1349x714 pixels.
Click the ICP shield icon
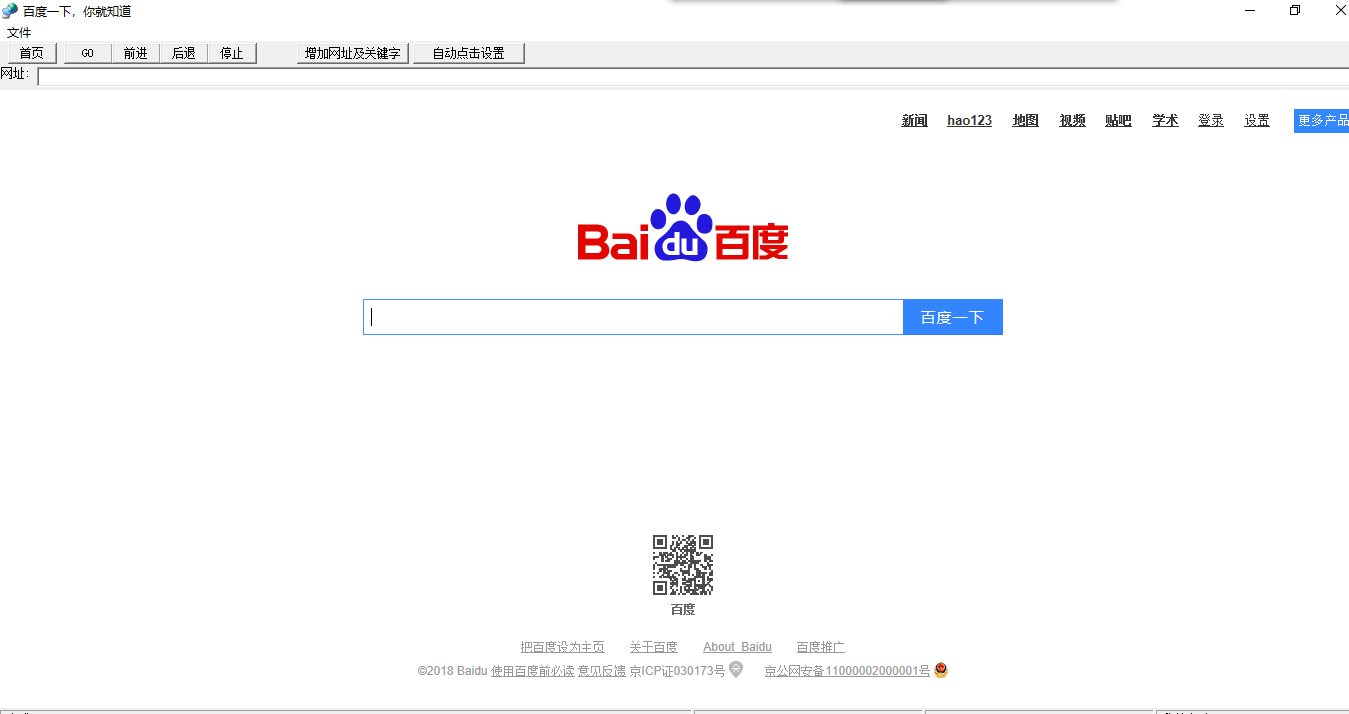tap(736, 670)
